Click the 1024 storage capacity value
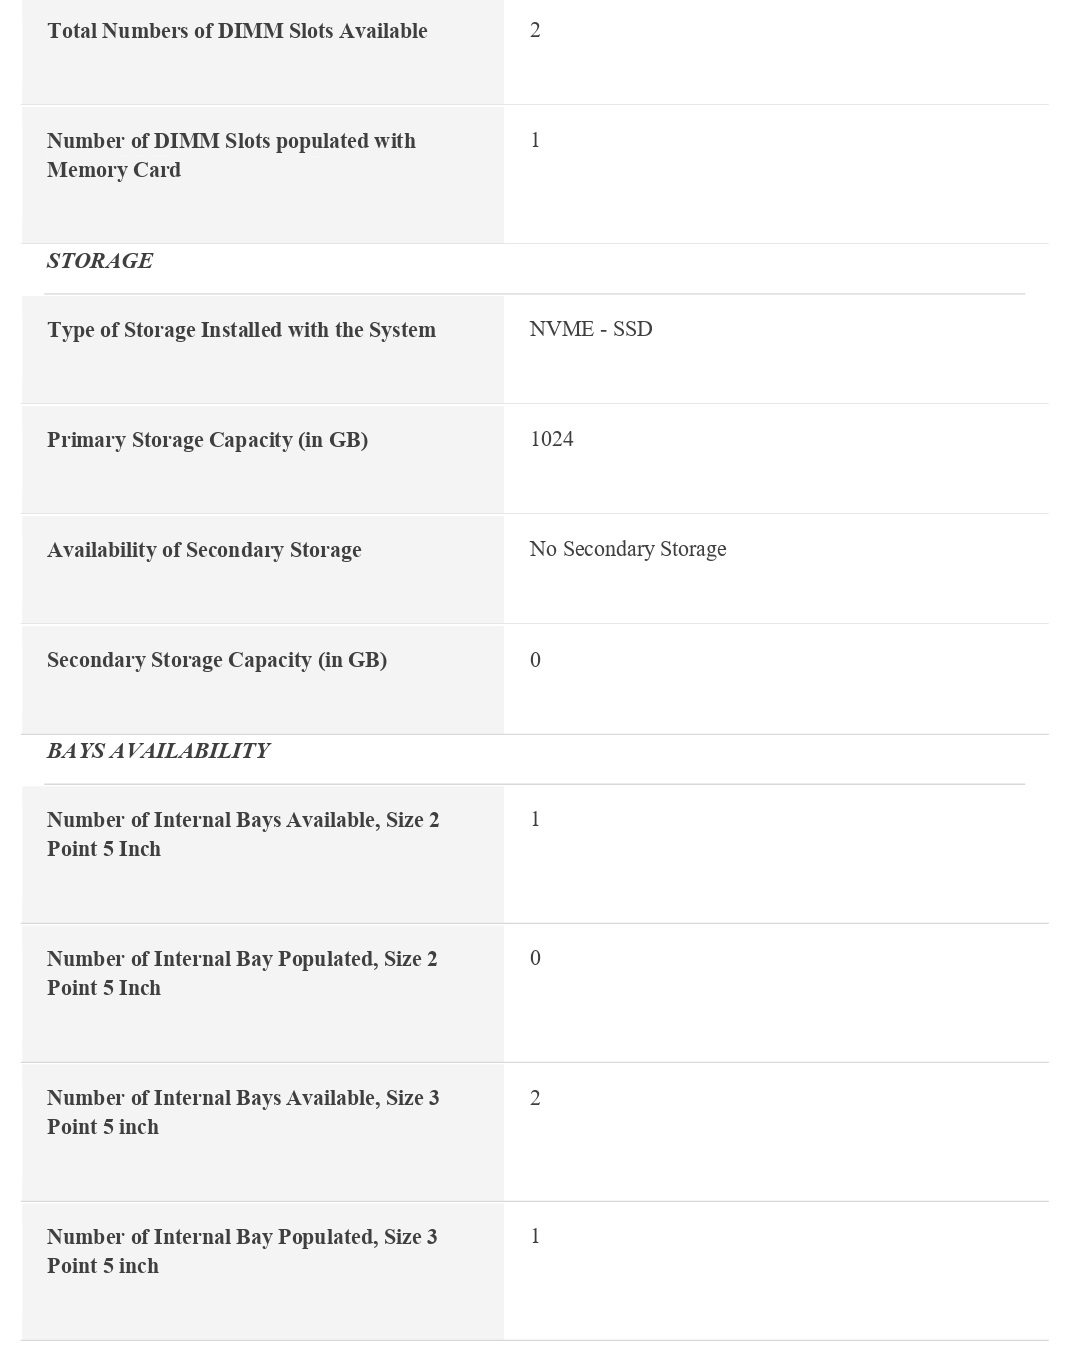 pos(551,439)
